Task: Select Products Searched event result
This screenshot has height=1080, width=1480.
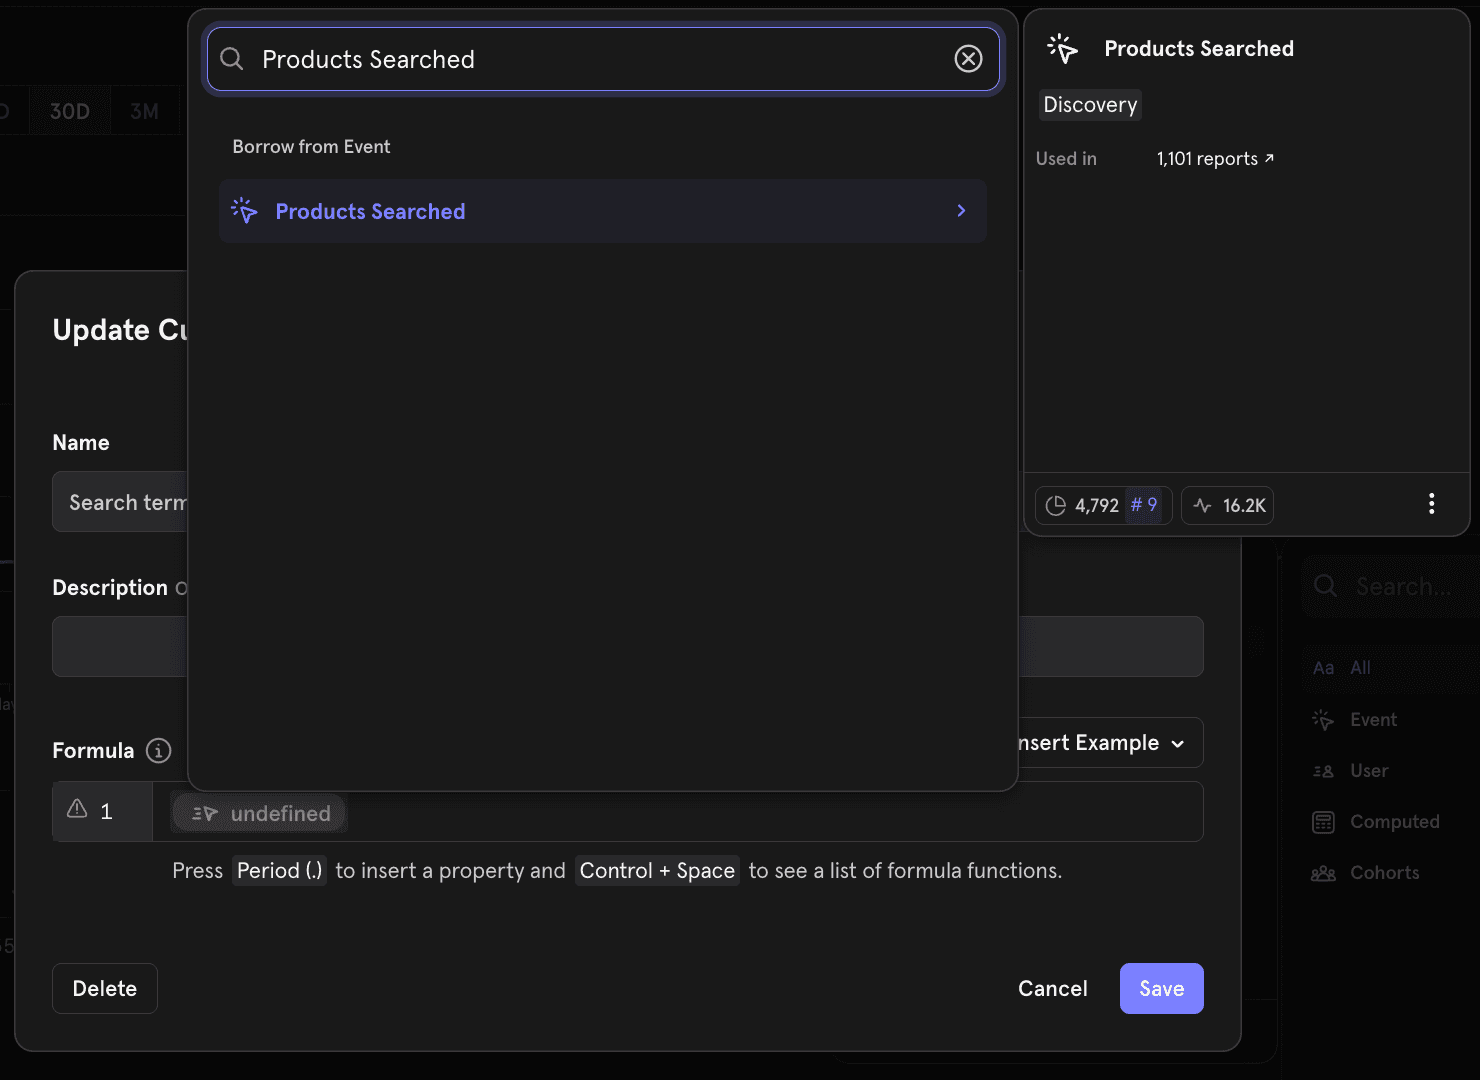Action: [370, 212]
